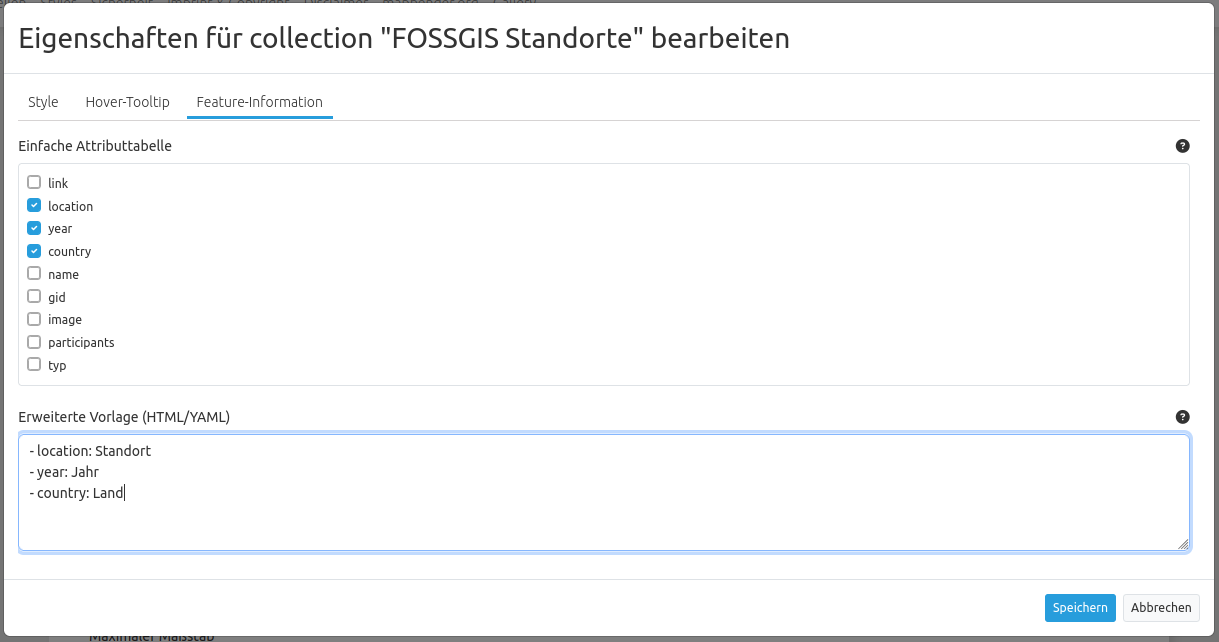Viewport: 1219px width, 642px height.
Task: Click help icon for Erweiterte Vorlage
Action: pos(1183,417)
